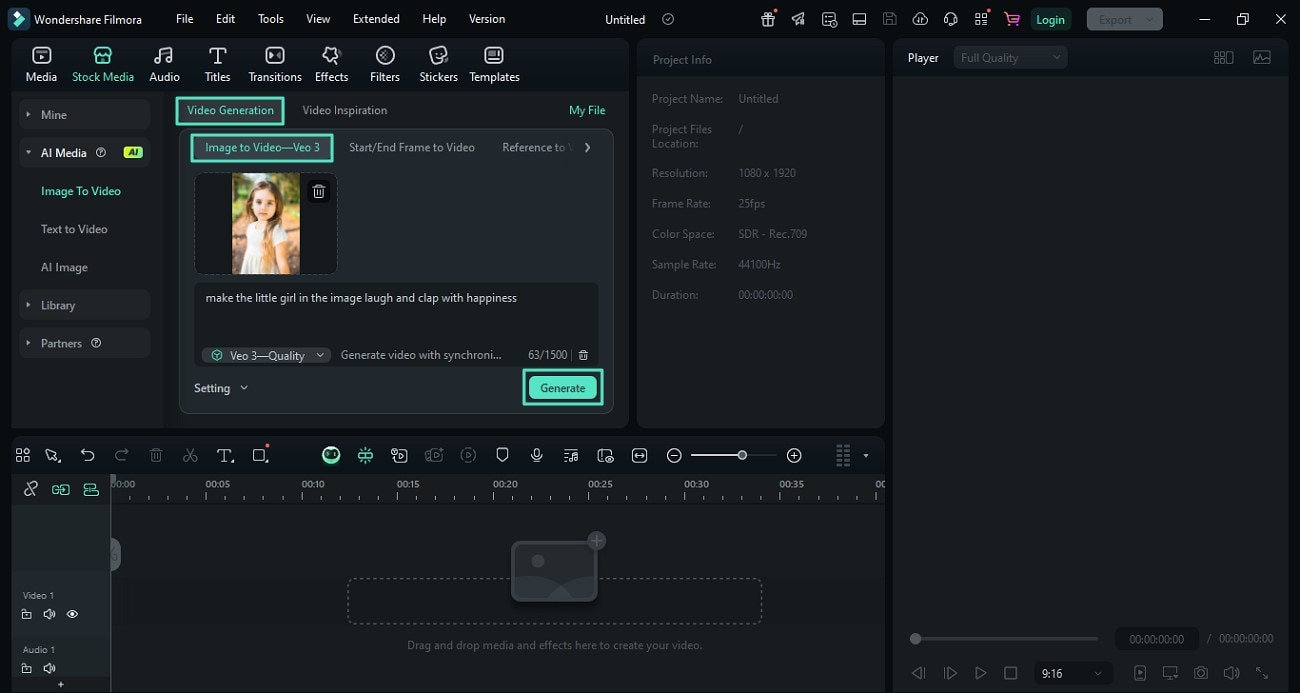Screen dimensions: 1300x693
Task: Click the Export button
Action: pyautogui.click(x=1125, y=19)
